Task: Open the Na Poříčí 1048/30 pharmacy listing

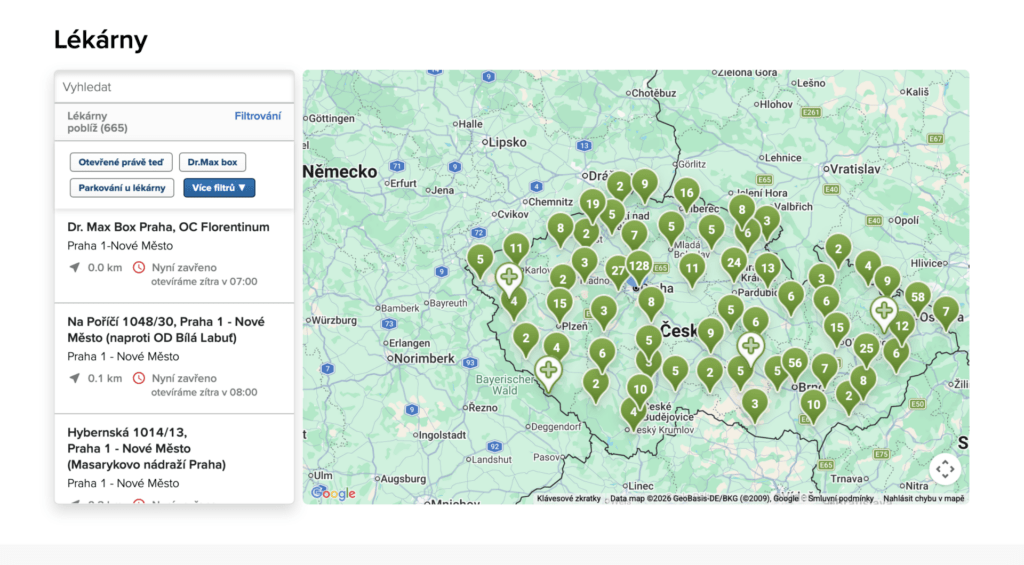Action: point(174,358)
